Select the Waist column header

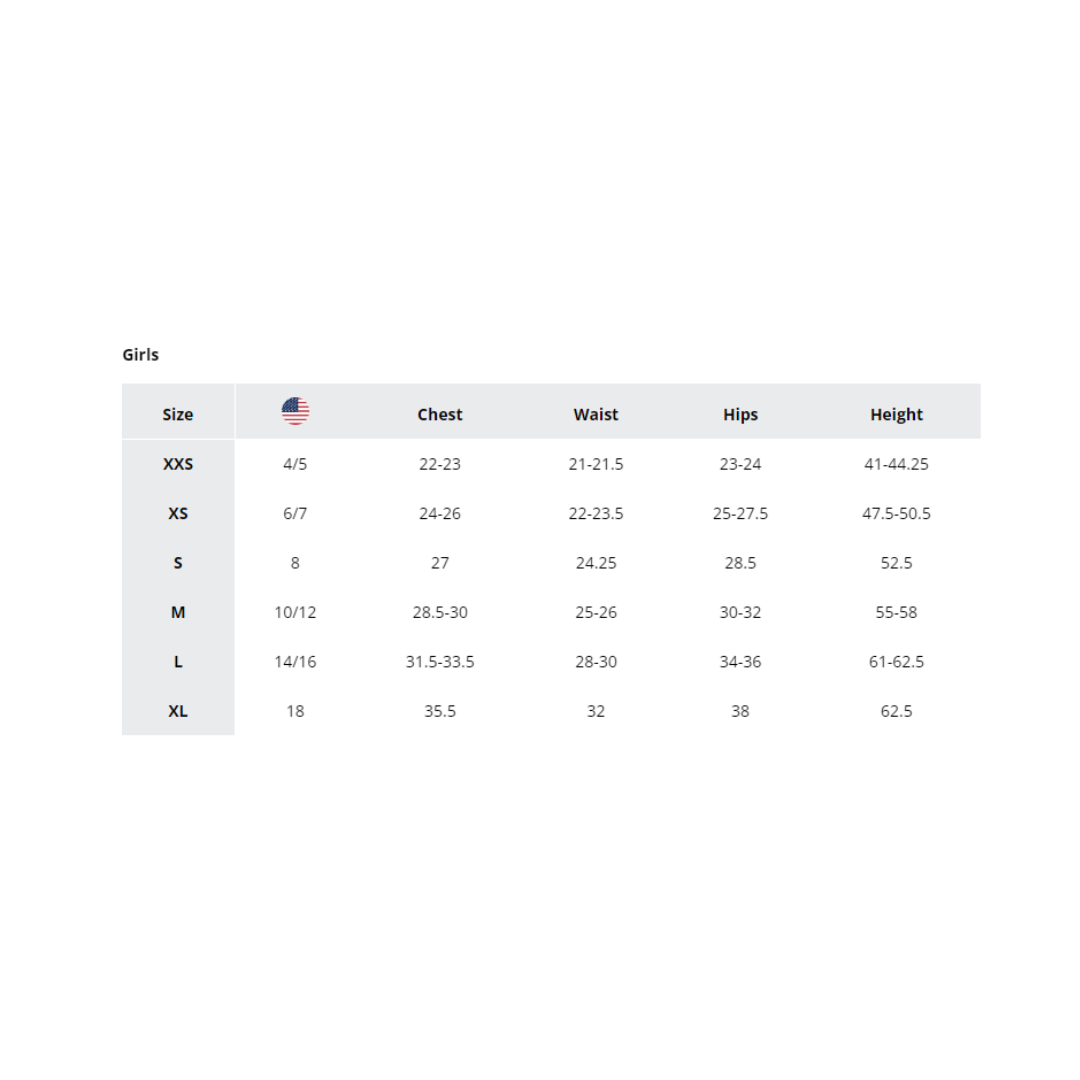click(x=596, y=414)
